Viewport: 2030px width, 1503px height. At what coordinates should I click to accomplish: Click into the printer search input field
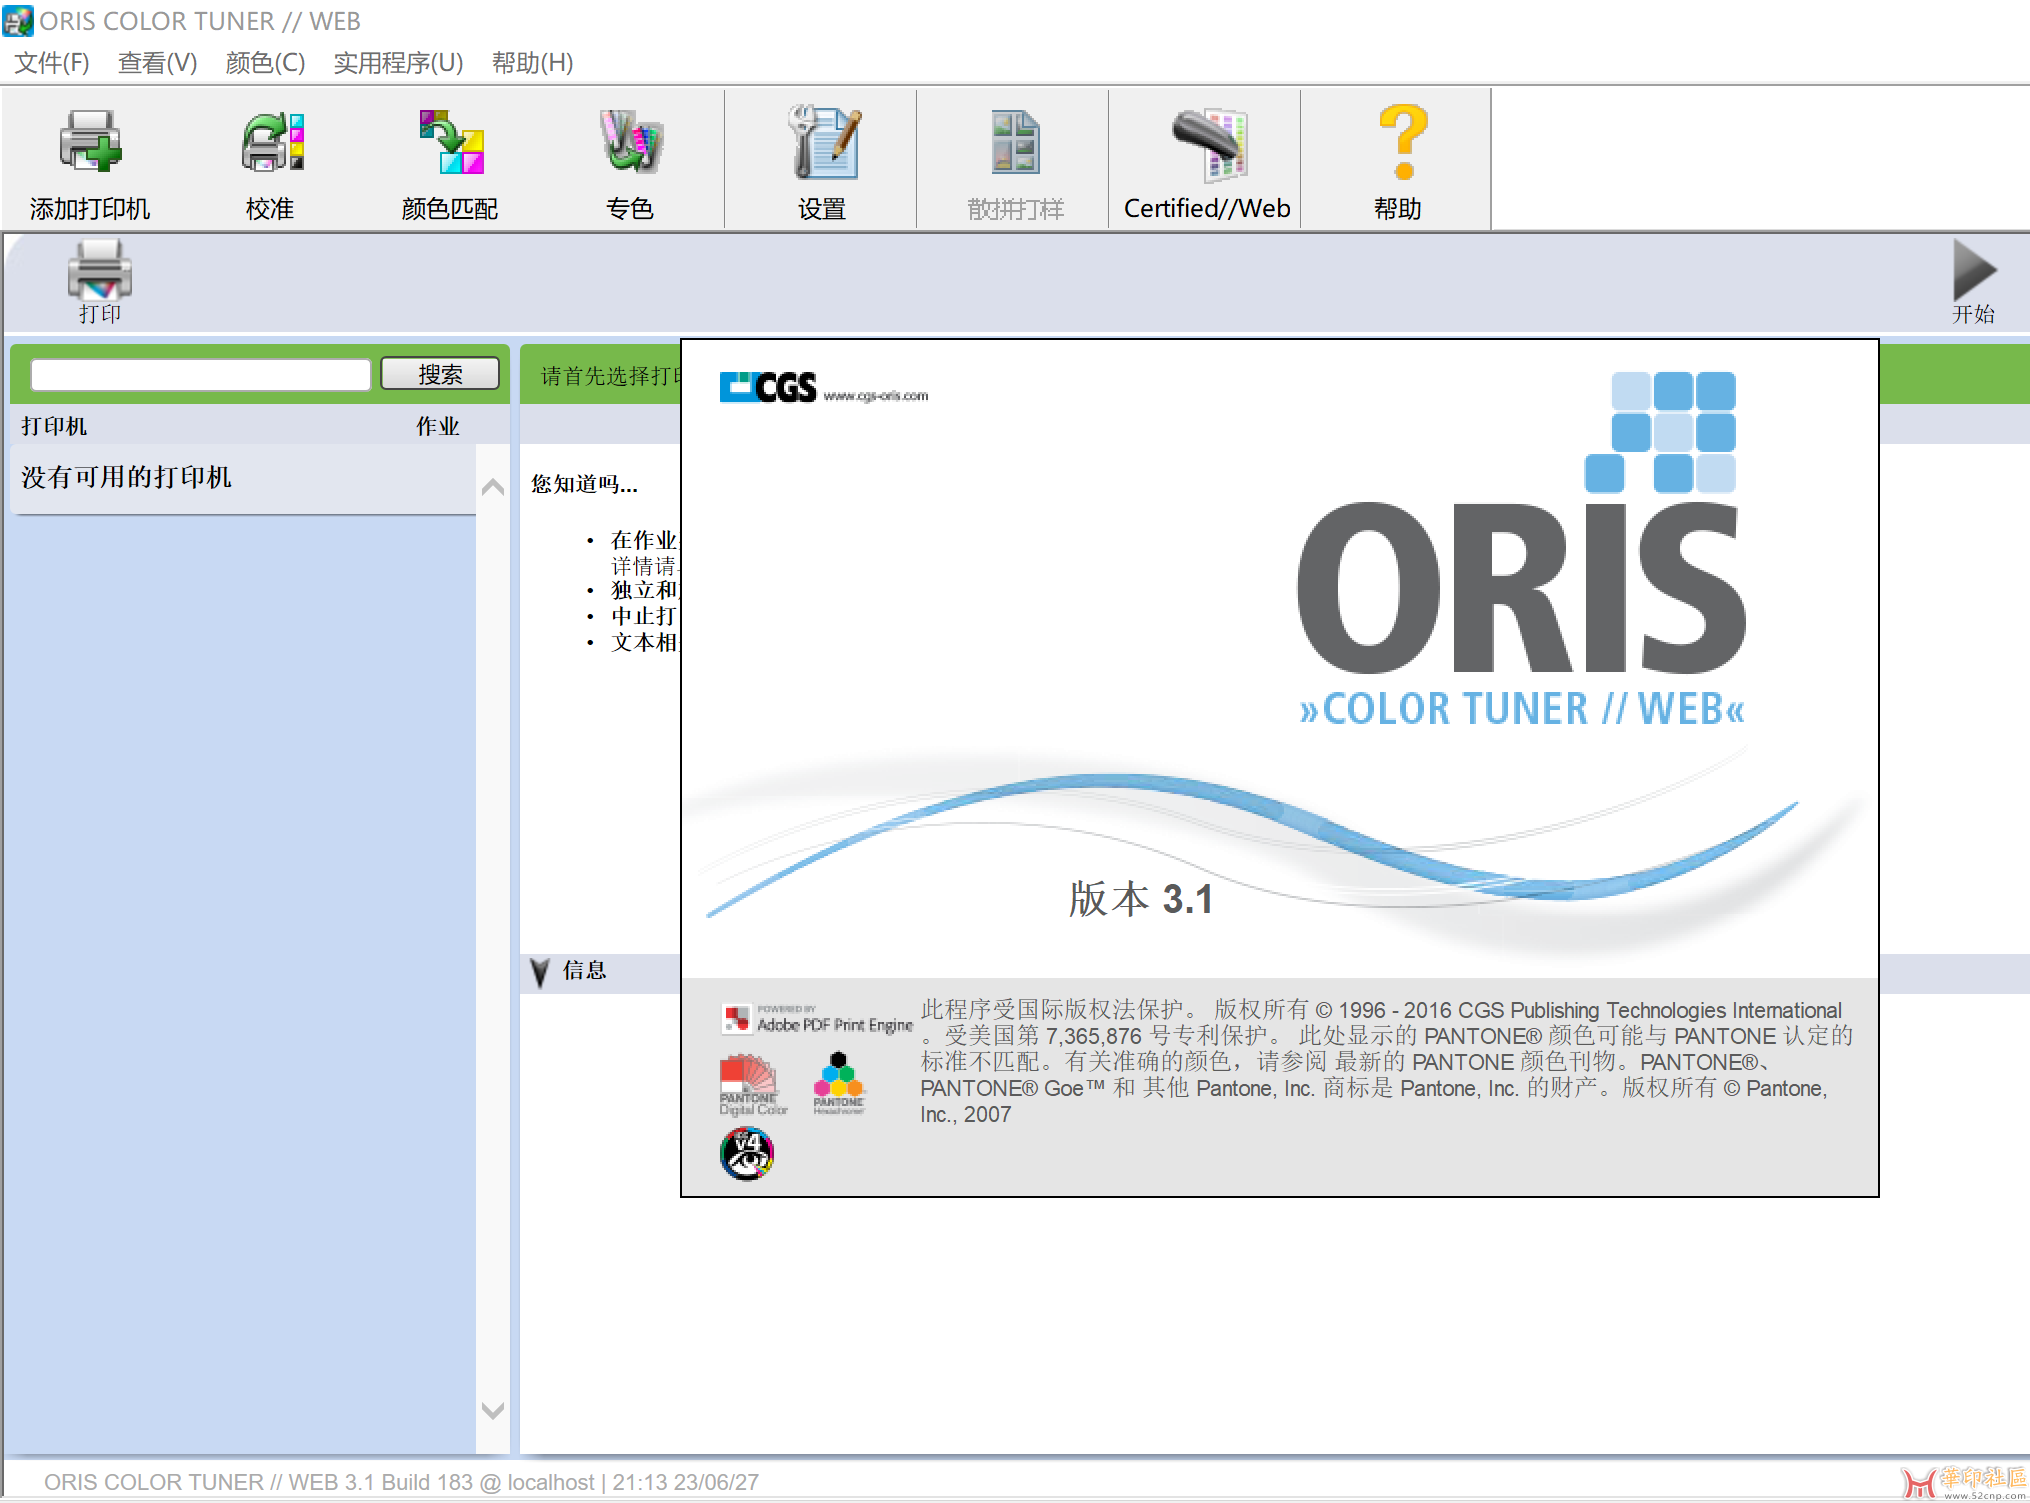tap(201, 374)
